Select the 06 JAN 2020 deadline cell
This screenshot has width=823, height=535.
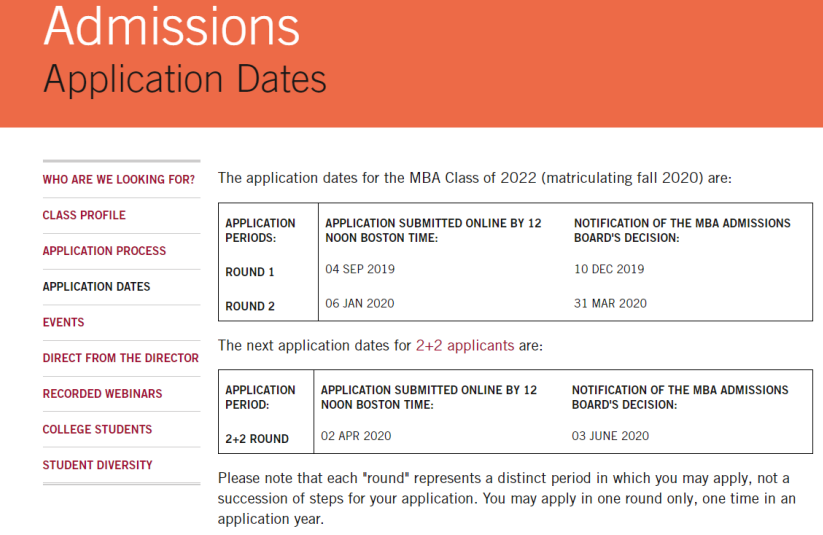(x=360, y=304)
